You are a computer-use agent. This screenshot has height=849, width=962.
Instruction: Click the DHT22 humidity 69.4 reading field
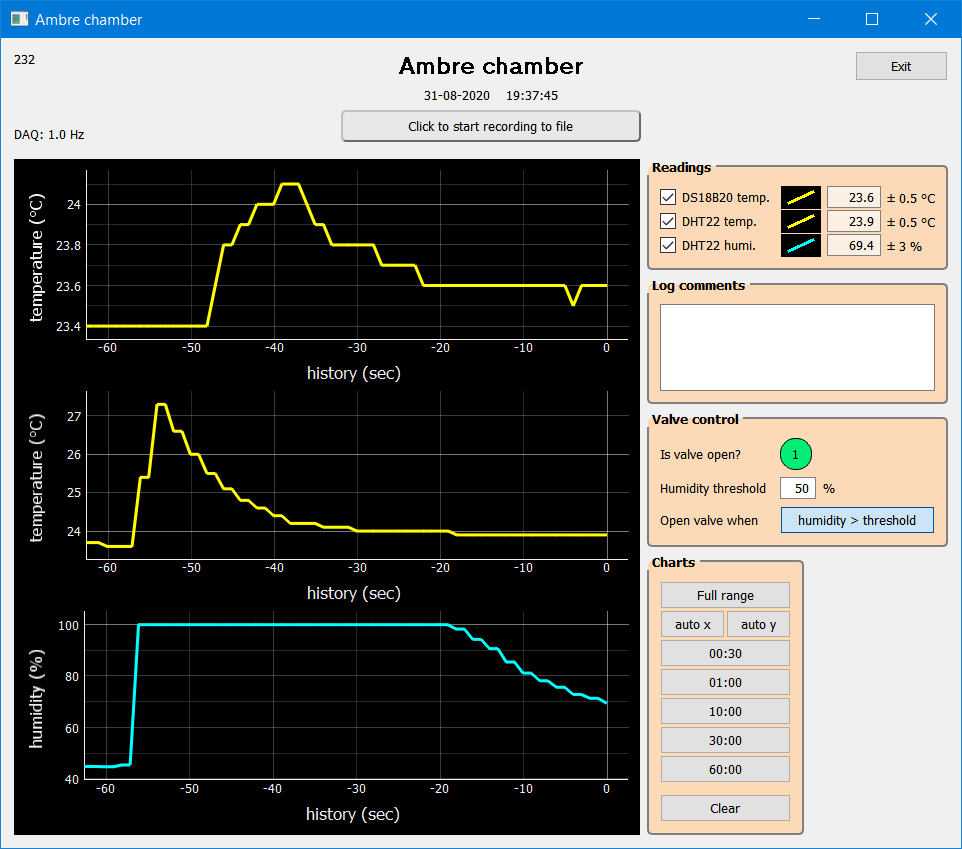[x=853, y=245]
